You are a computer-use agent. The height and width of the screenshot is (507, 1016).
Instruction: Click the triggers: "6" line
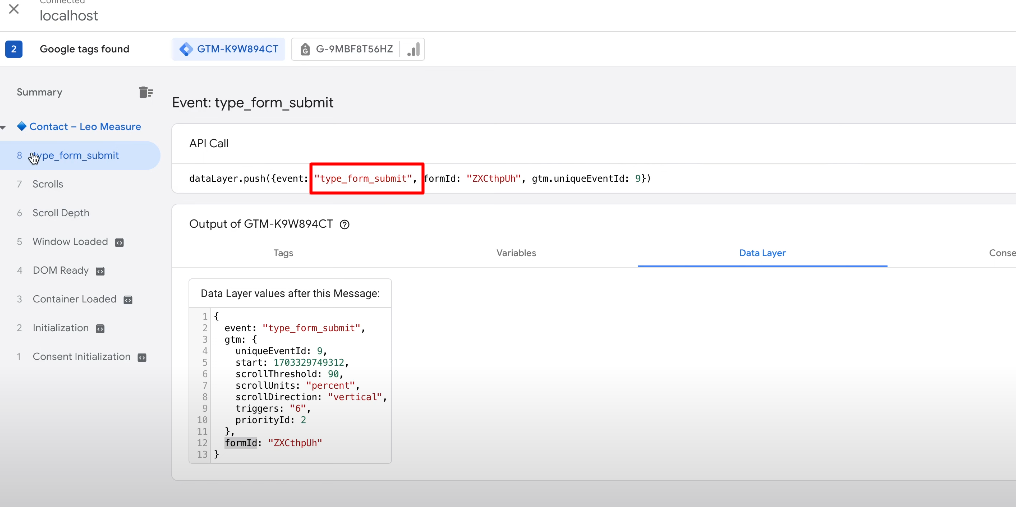point(273,408)
